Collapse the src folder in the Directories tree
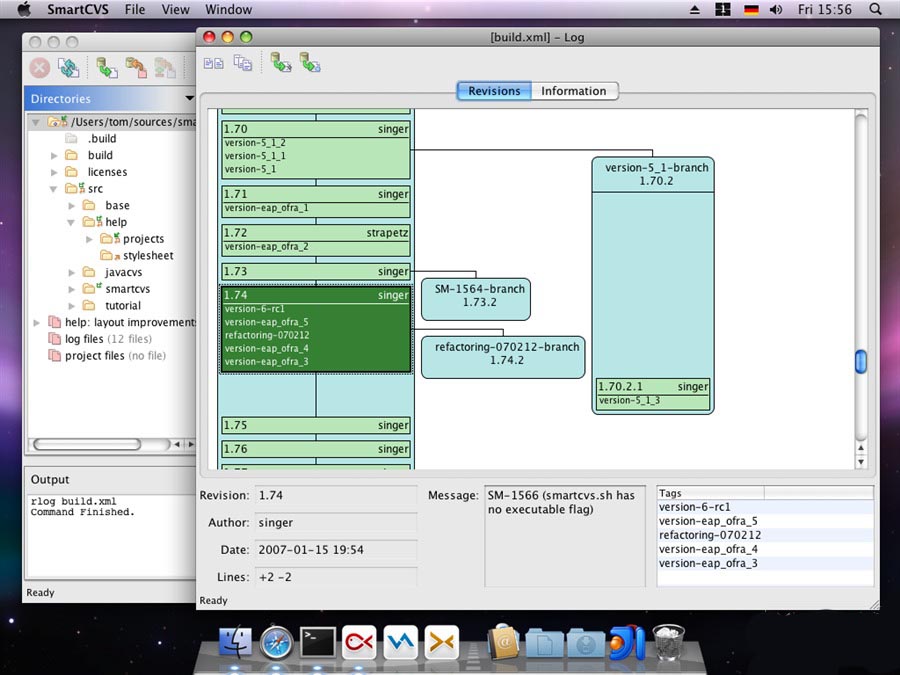Image resolution: width=900 pixels, height=675 pixels. point(55,189)
